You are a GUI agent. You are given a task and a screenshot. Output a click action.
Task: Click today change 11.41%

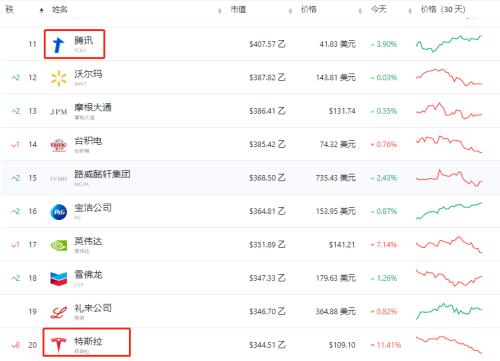(x=386, y=345)
